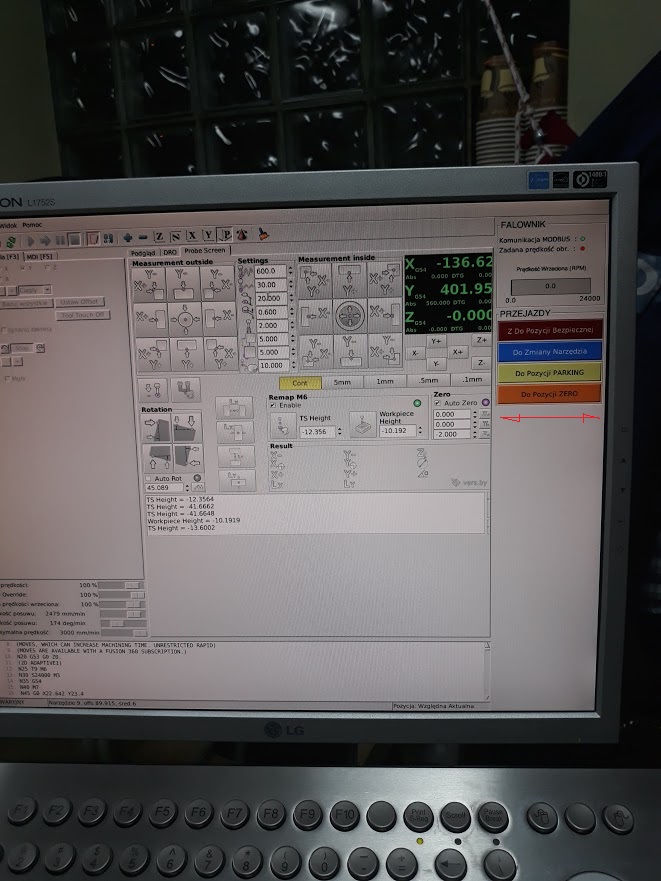This screenshot has width=661, height=881.
Task: Select the .1mm jog increment toggle
Action: (472, 379)
